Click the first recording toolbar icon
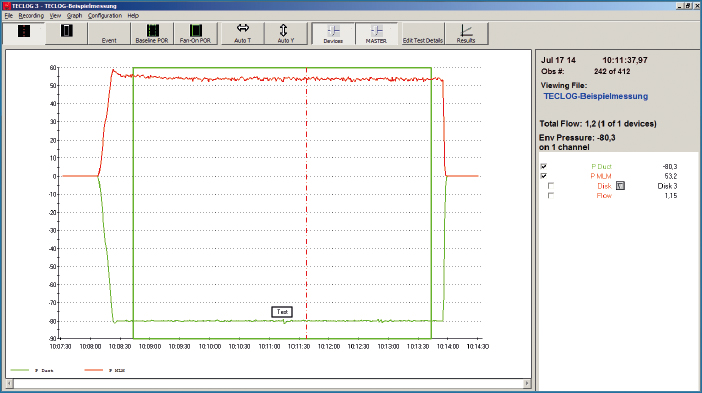Viewport: 702px width, 393px height. [x=24, y=34]
